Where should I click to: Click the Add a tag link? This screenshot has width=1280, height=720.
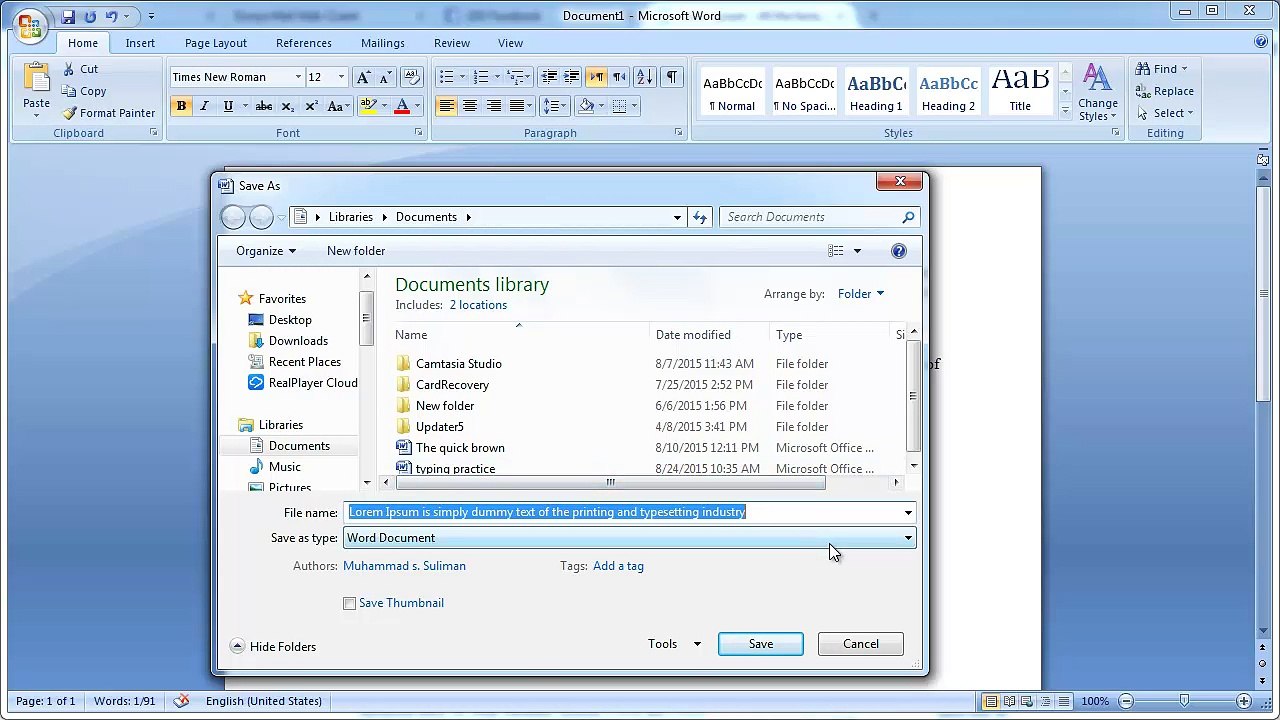pos(618,566)
